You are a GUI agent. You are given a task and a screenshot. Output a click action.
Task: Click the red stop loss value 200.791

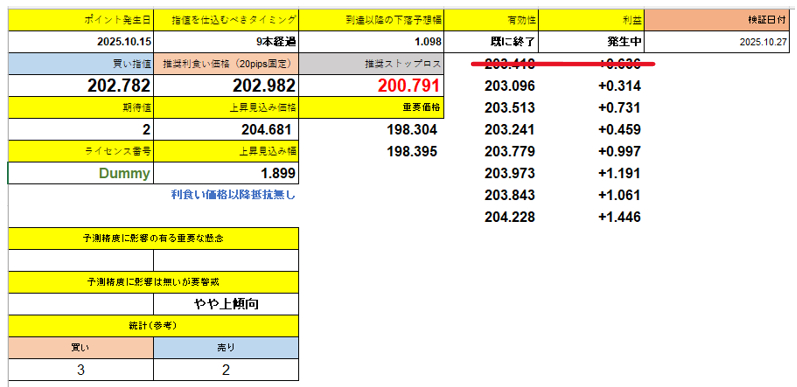[x=372, y=86]
